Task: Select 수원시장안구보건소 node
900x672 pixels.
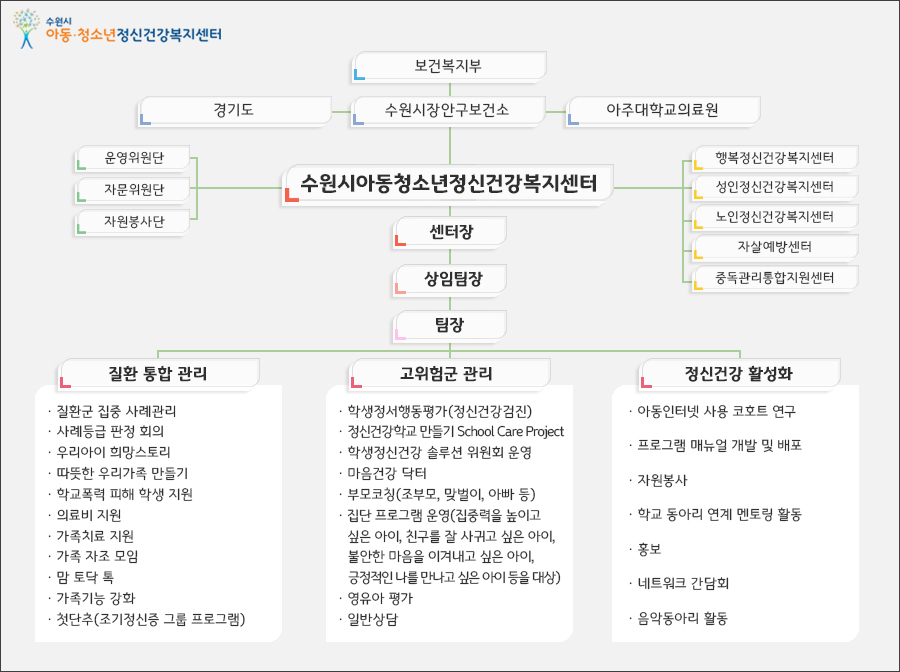Action: [448, 110]
